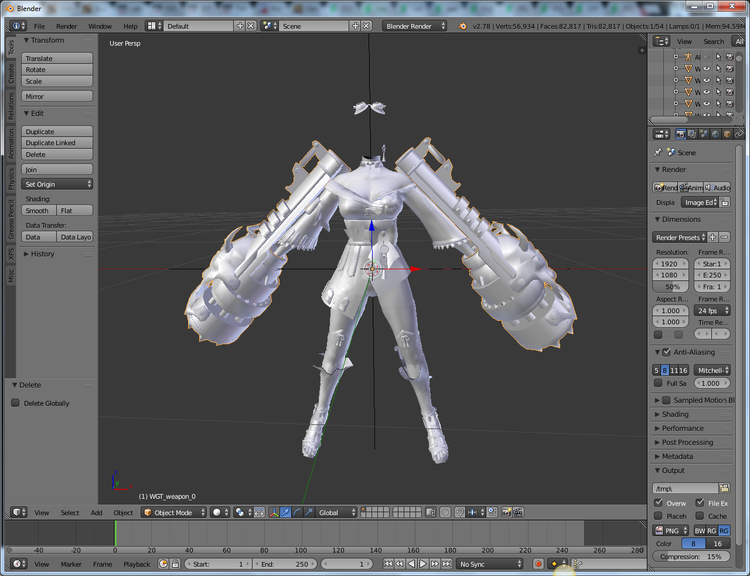Open timeline editor type selector icon
Viewport: 750px width, 576px height.
[18, 564]
